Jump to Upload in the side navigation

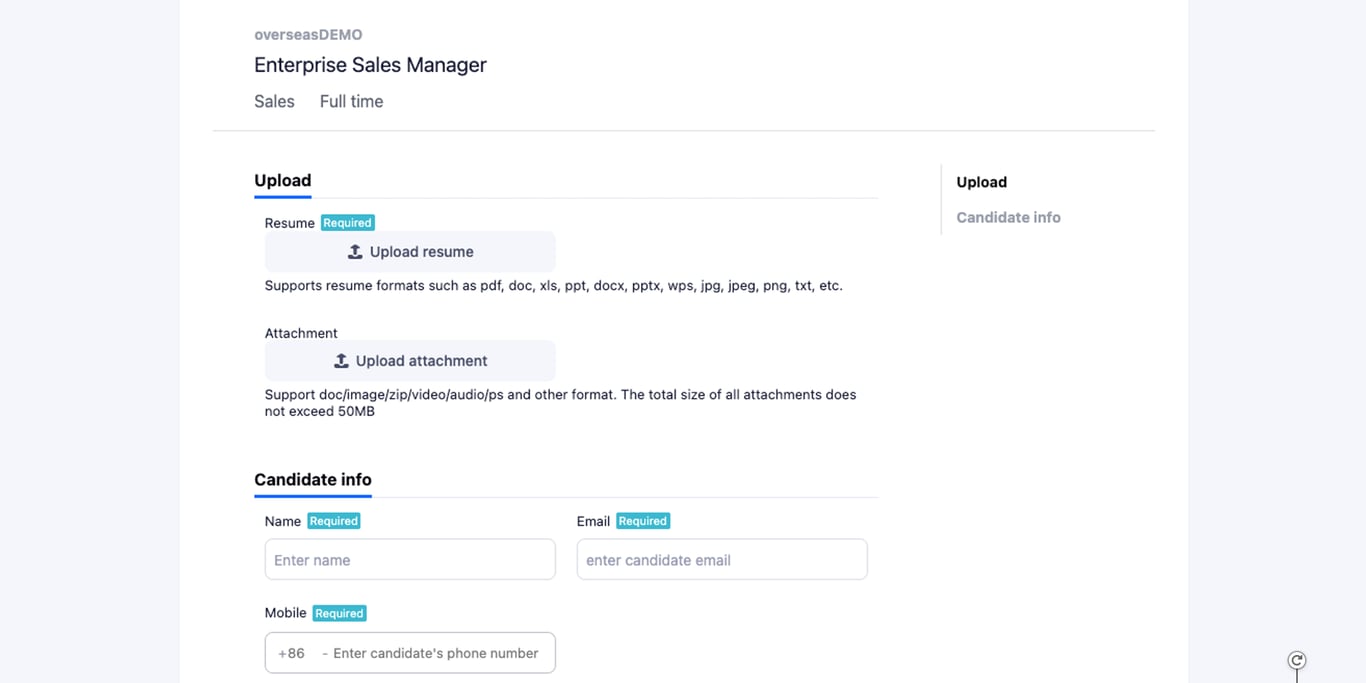tap(981, 182)
